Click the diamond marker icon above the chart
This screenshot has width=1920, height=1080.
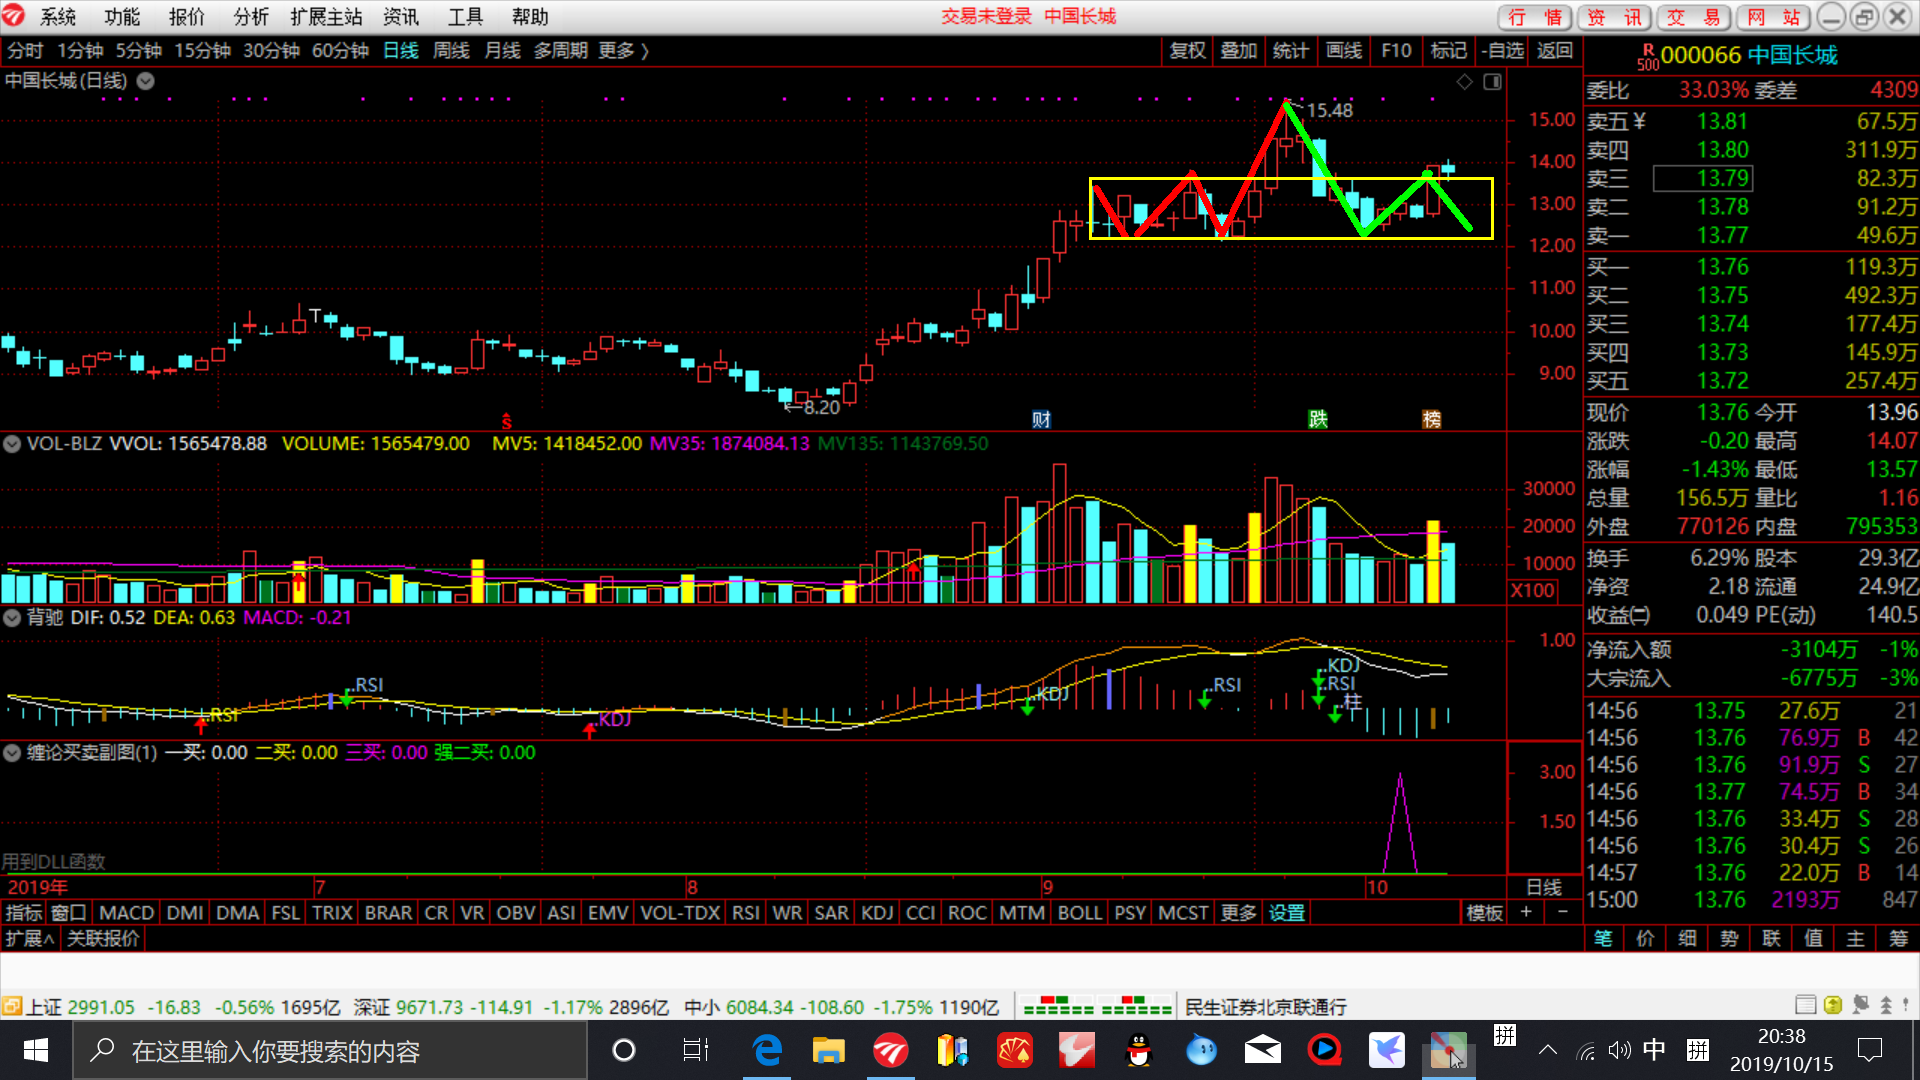[x=1464, y=82]
